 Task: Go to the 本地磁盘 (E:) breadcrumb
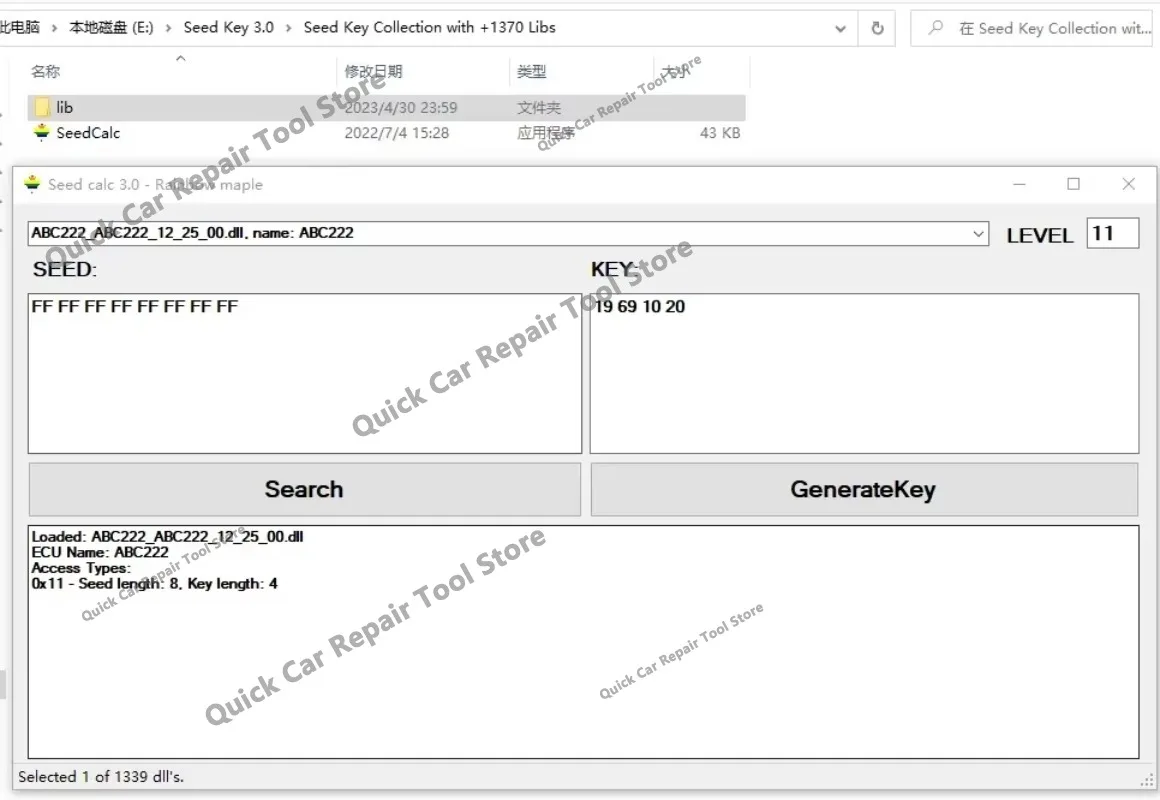click(x=111, y=27)
